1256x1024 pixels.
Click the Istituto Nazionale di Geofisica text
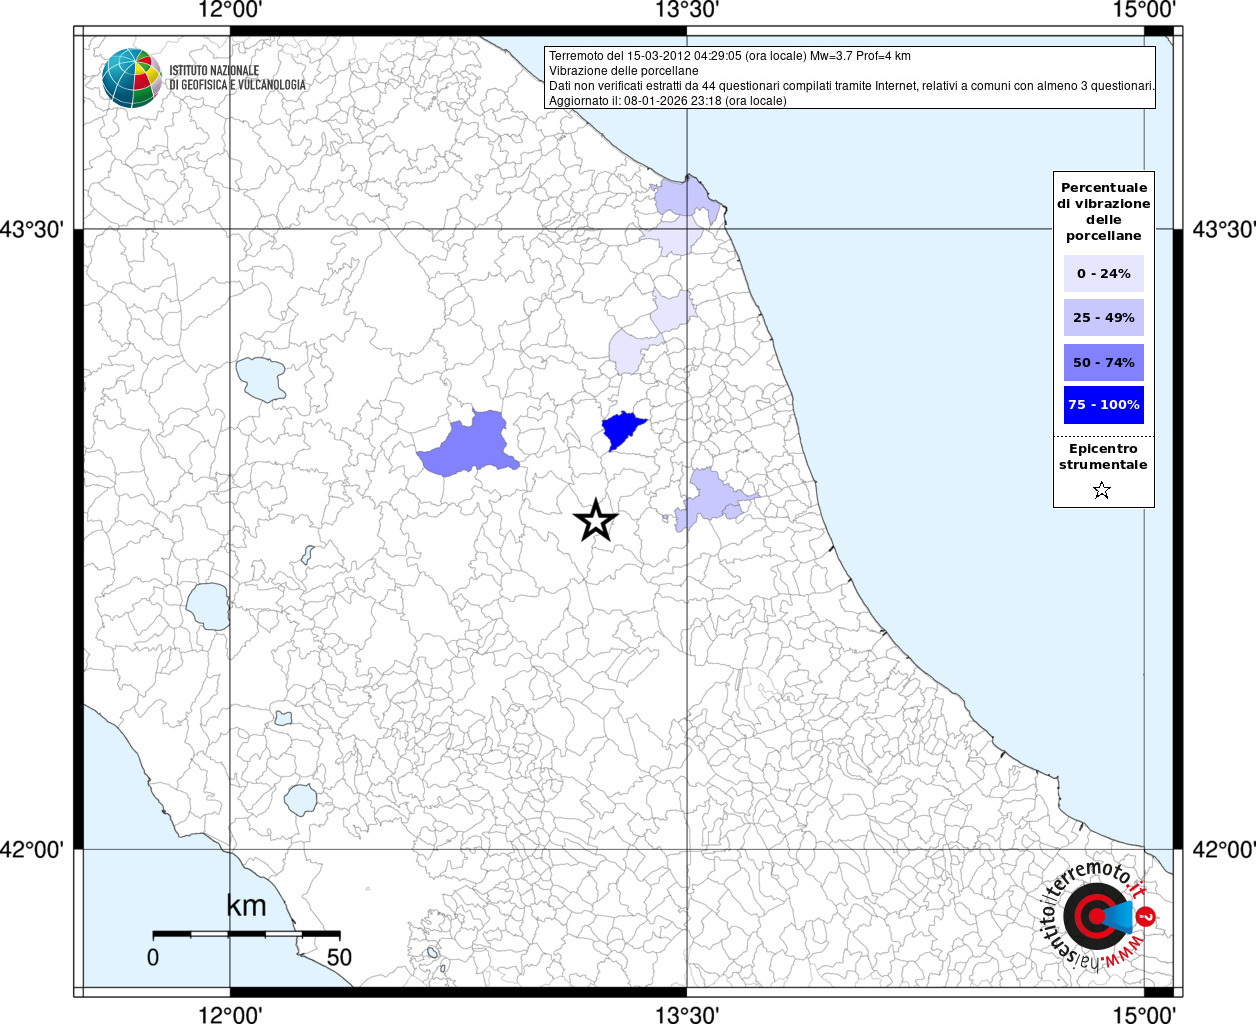[236, 78]
